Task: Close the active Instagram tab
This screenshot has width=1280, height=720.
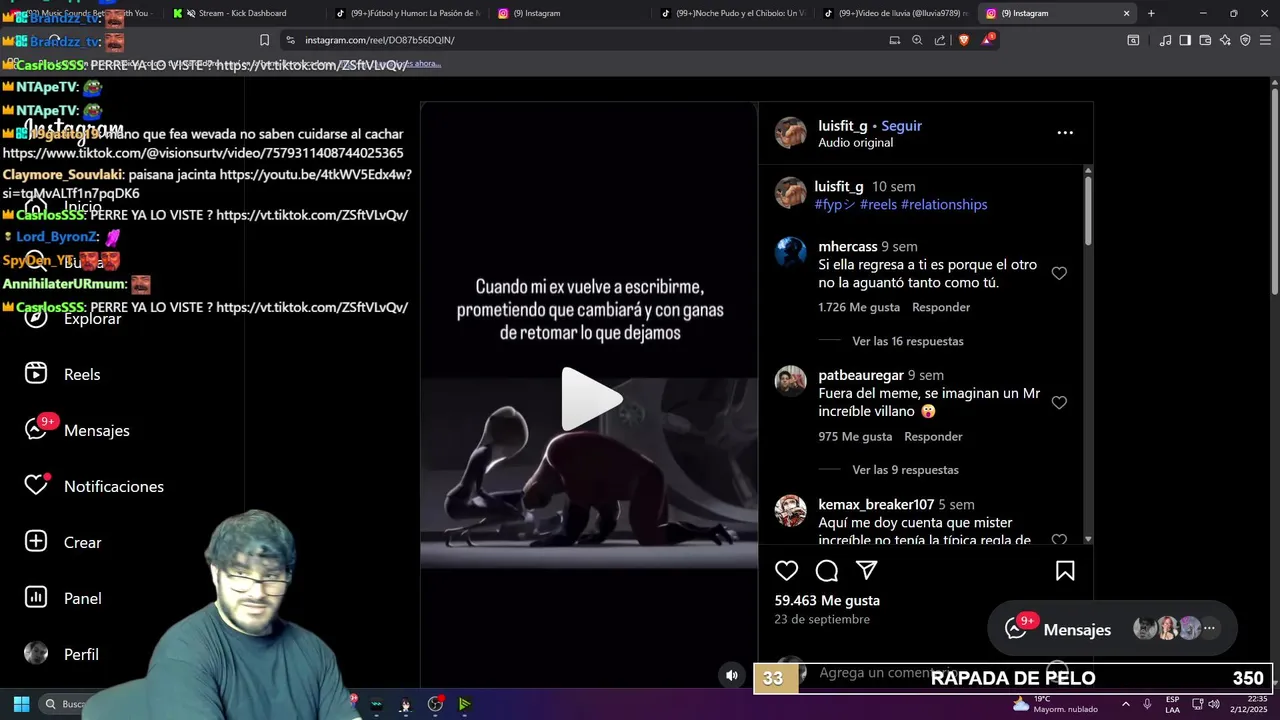Action: tap(1127, 13)
